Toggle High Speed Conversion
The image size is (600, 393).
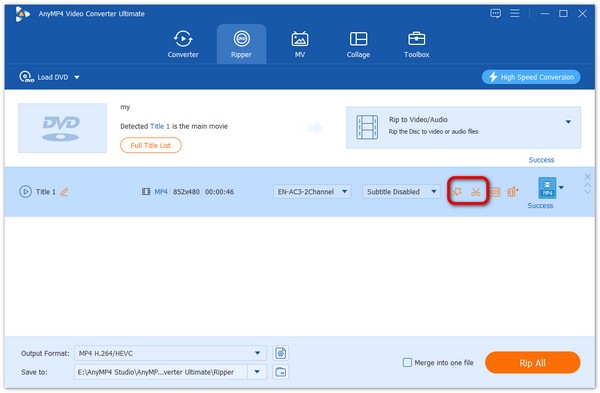(x=531, y=77)
